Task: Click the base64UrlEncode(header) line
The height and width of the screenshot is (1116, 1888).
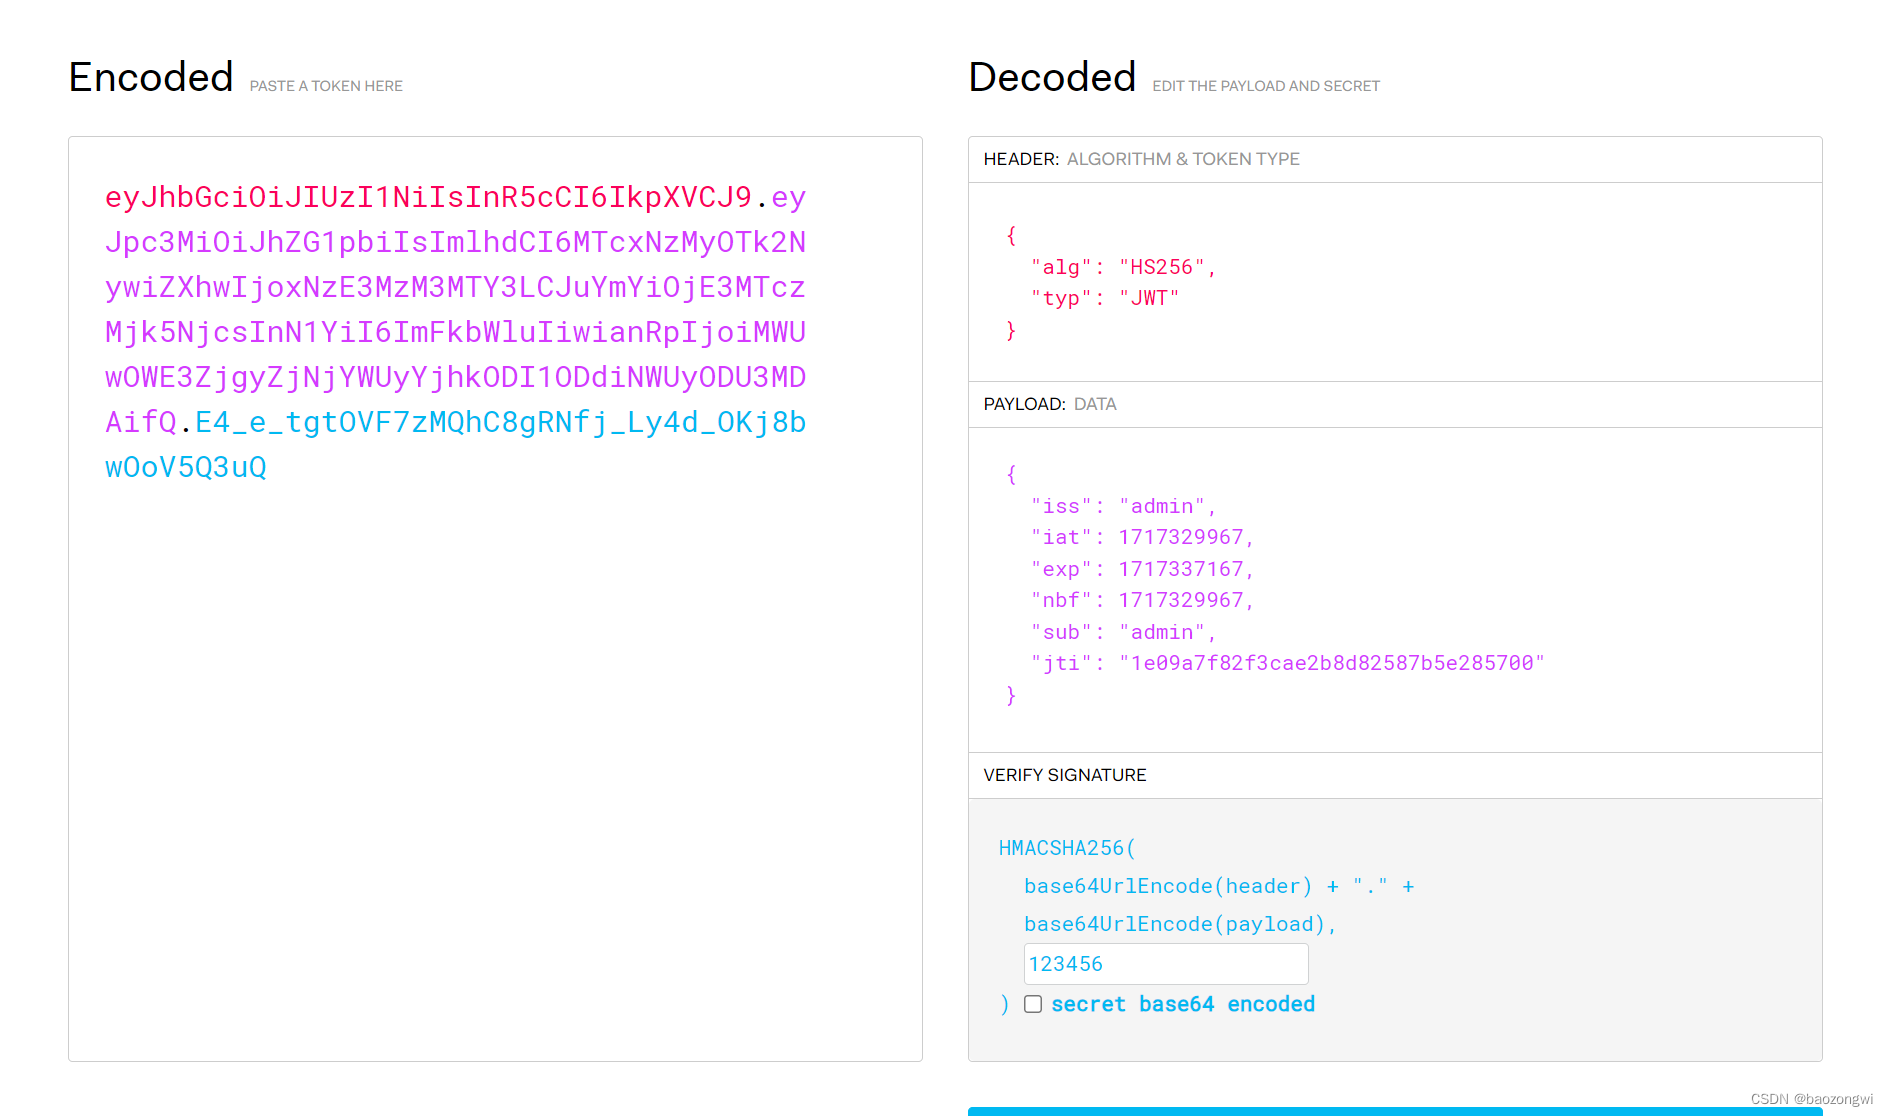Action: click(x=1219, y=886)
